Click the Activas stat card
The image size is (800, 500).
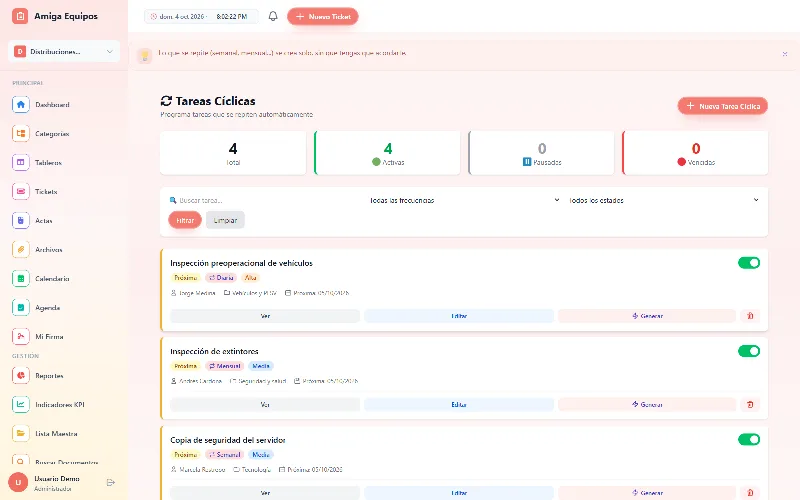[x=387, y=153]
